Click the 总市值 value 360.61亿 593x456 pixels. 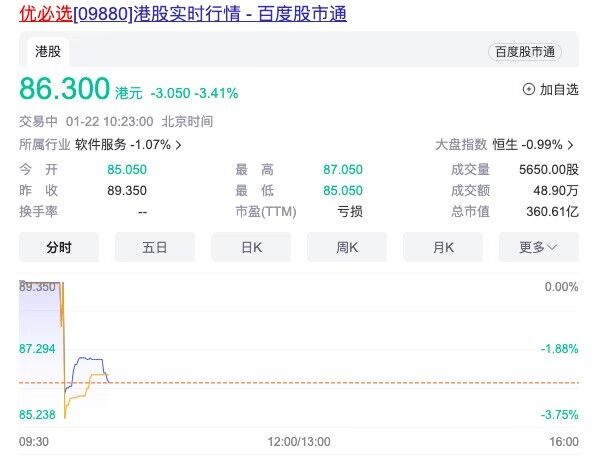[552, 211]
